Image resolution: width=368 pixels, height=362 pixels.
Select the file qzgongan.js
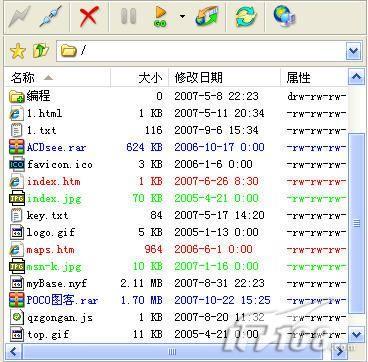[x=60, y=318]
